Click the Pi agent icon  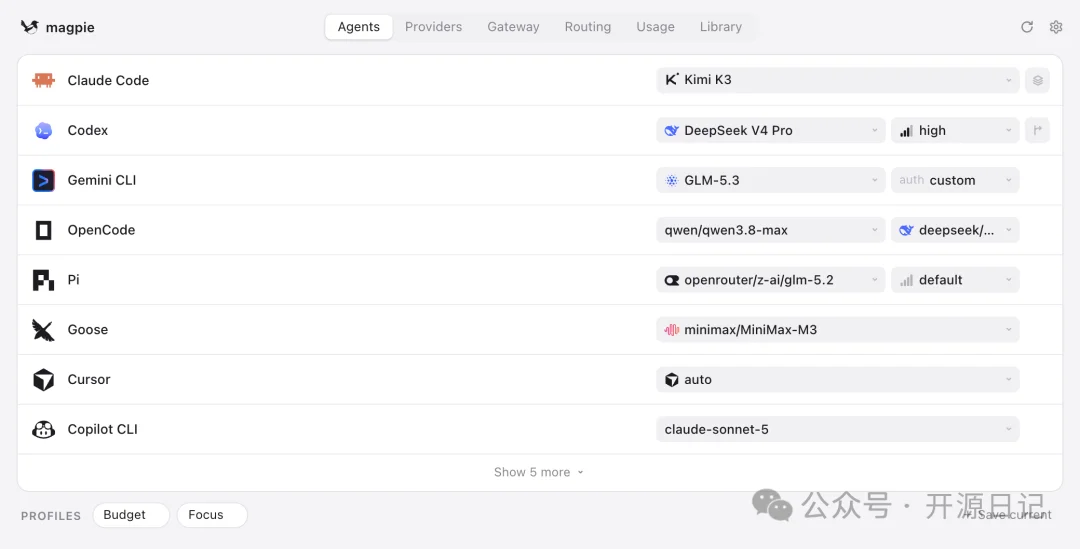(43, 280)
